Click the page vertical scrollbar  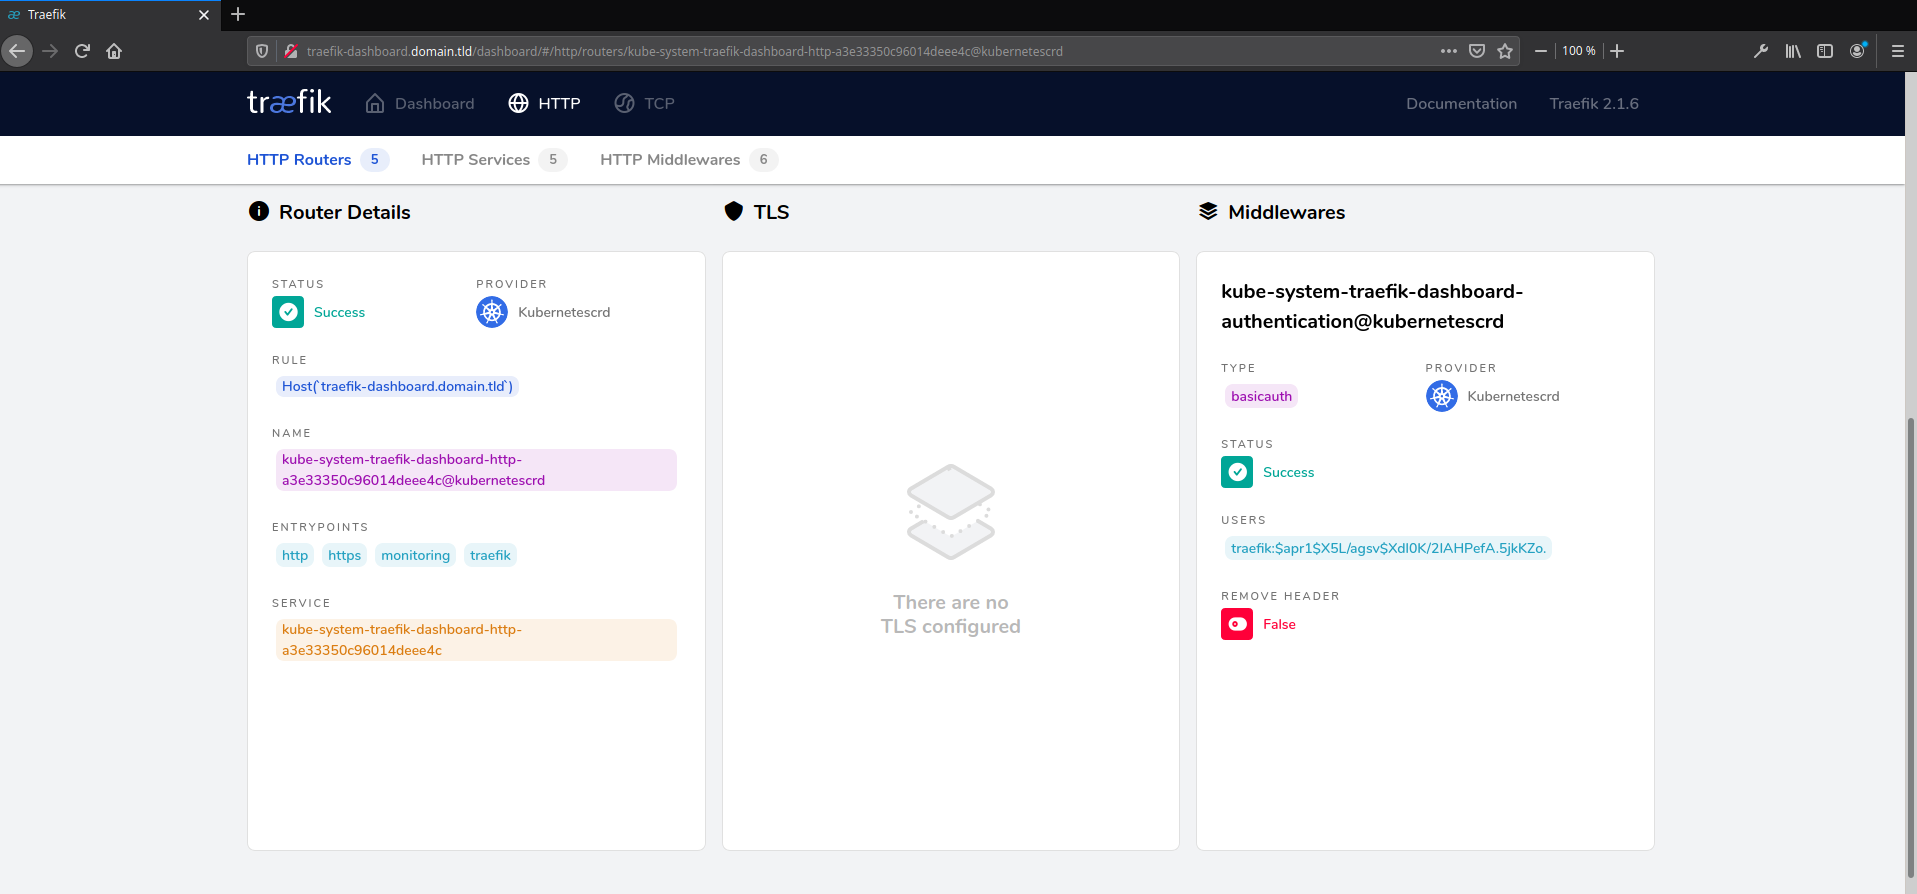coord(1911,650)
